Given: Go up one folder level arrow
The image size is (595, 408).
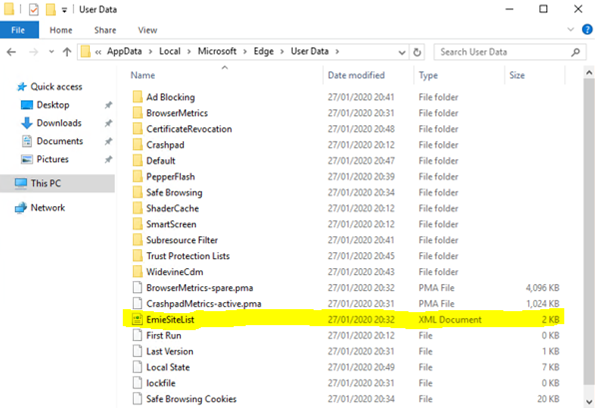Looking at the screenshot, I should pyautogui.click(x=67, y=52).
